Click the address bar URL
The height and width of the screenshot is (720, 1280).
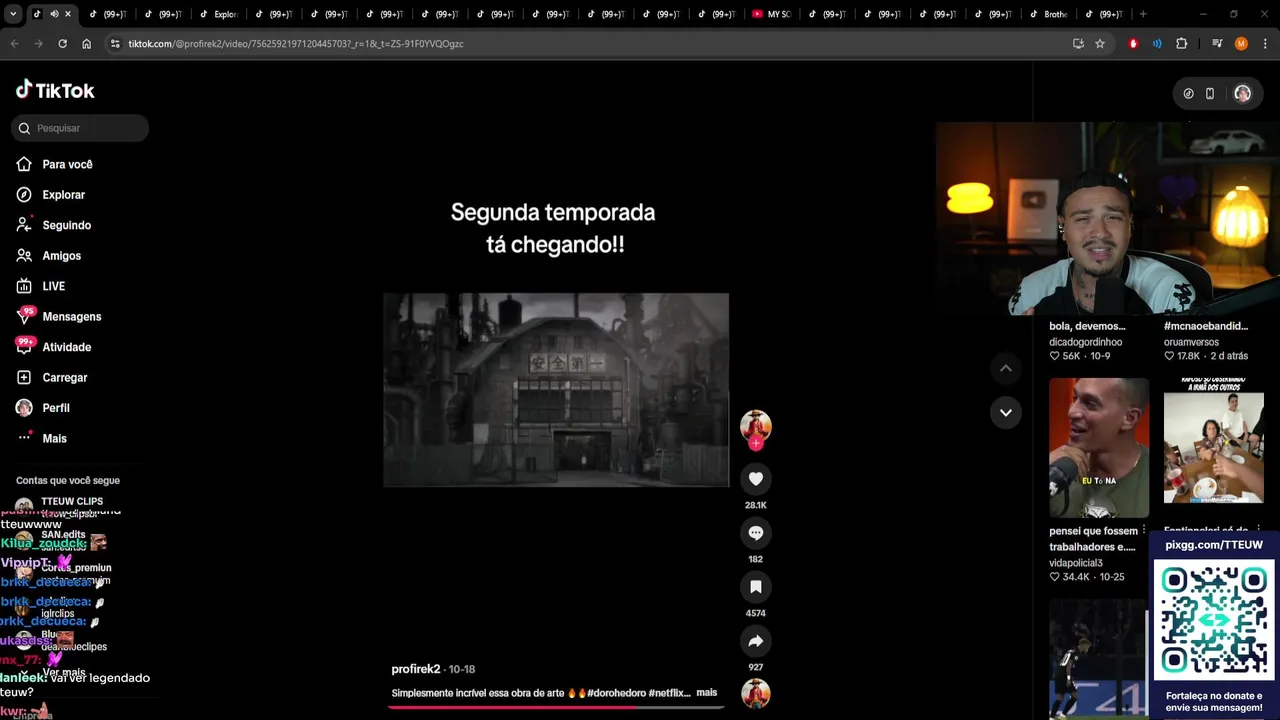pyautogui.click(x=295, y=44)
